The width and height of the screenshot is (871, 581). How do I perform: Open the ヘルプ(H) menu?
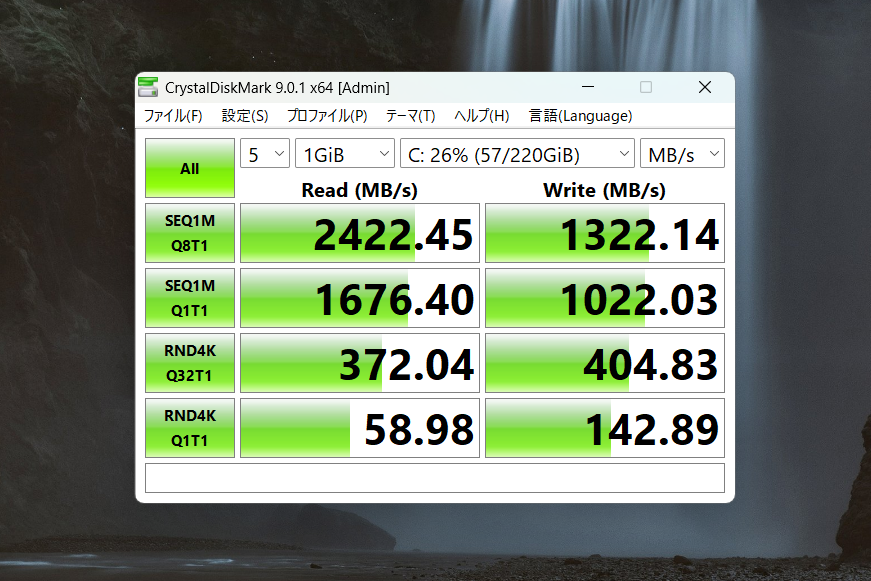point(482,116)
